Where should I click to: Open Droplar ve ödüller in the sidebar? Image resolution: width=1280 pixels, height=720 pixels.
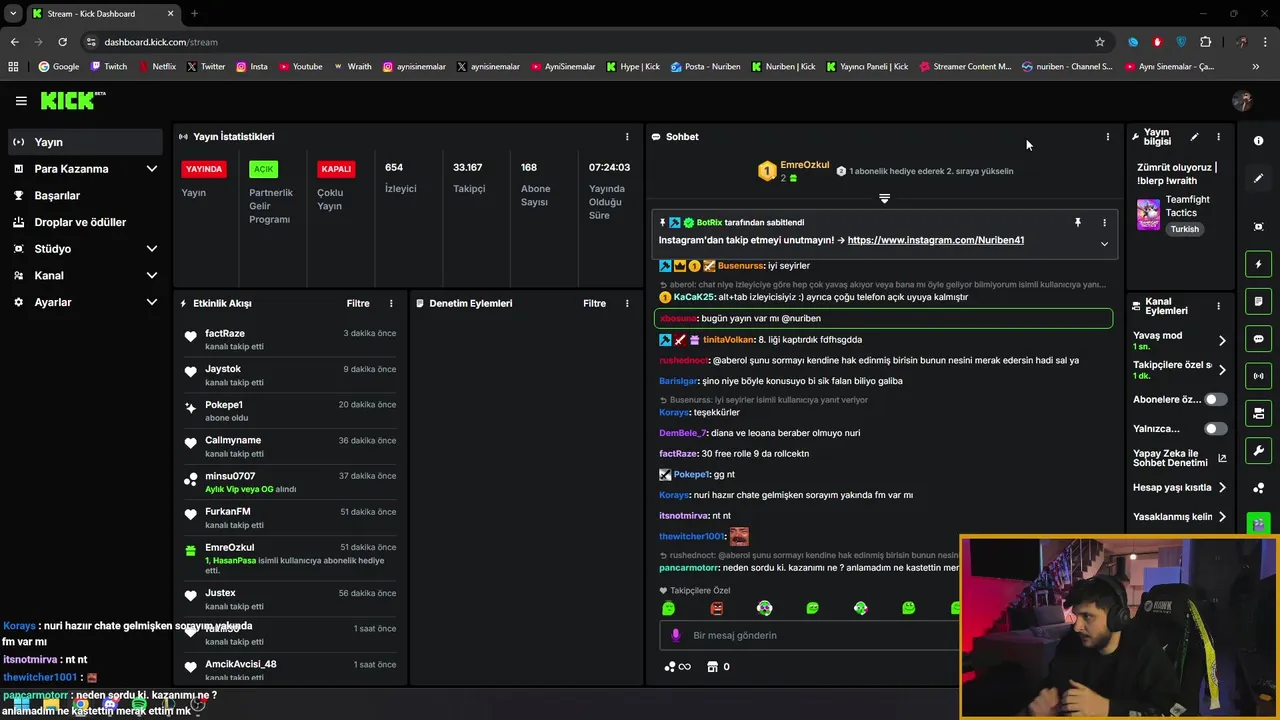click(85, 222)
